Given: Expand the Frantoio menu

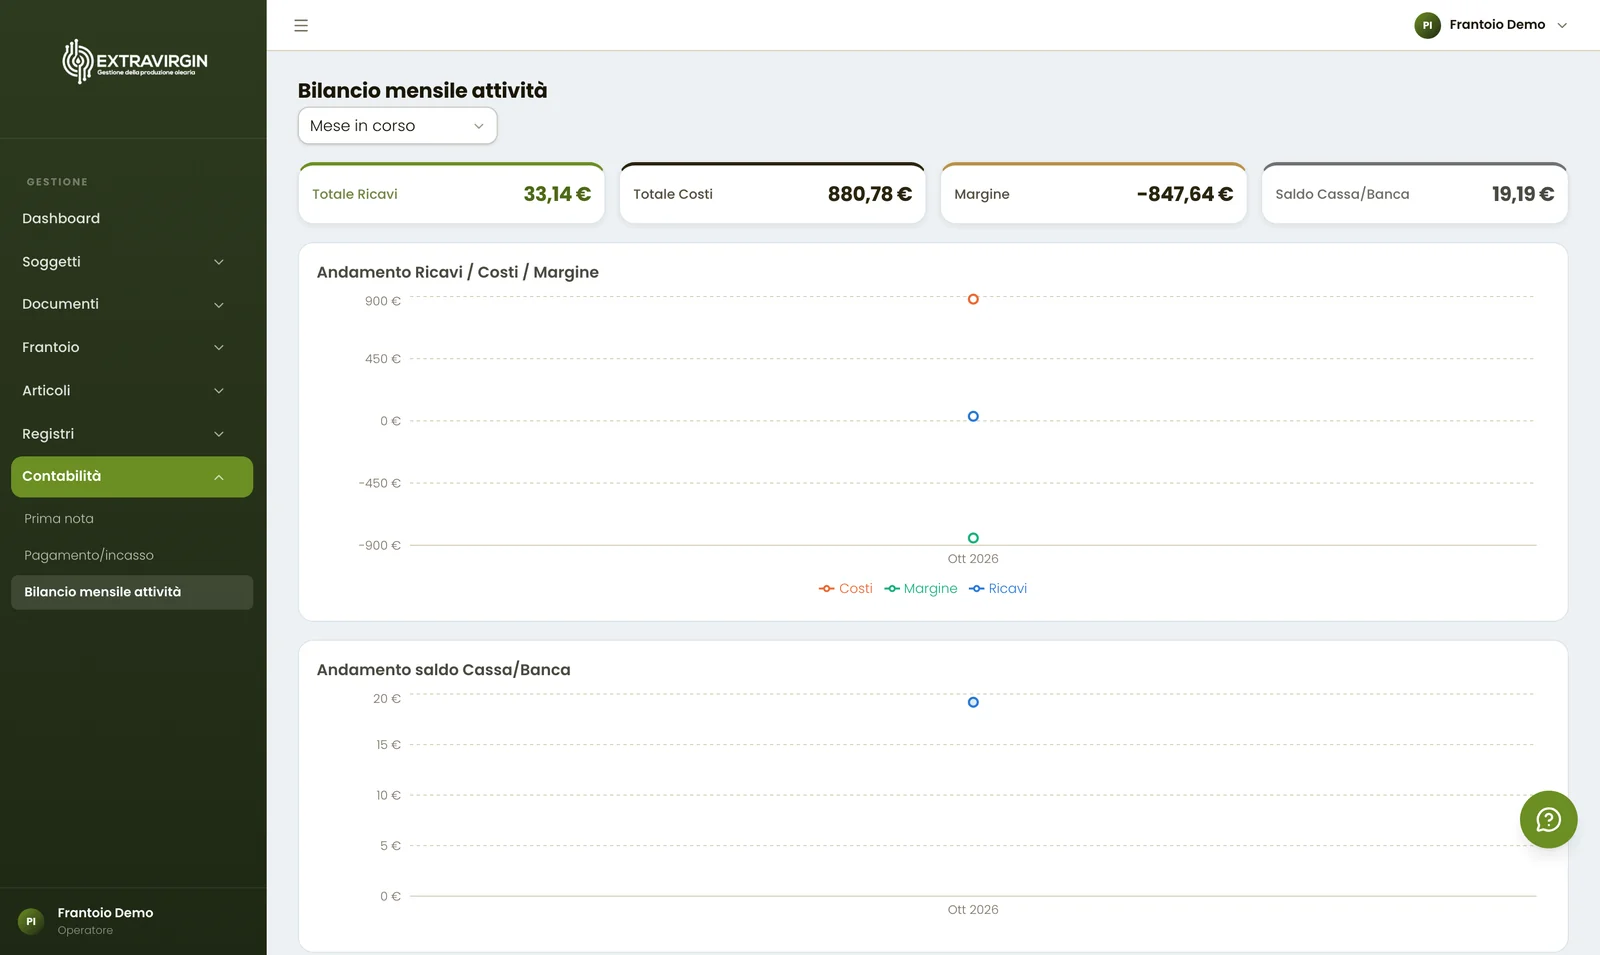Looking at the screenshot, I should [132, 347].
